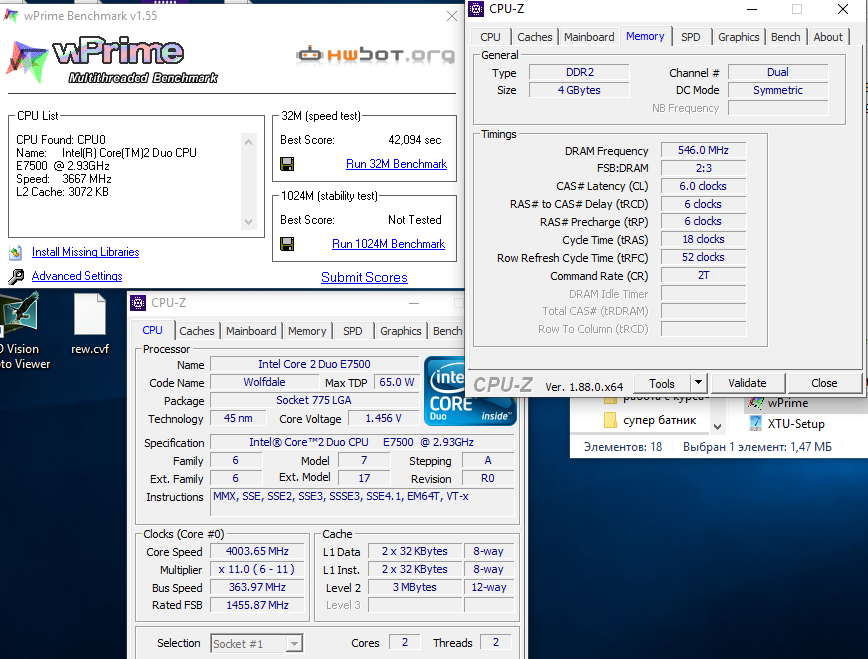Click Элементов: 18 in Explorer status bar
This screenshot has width=868, height=659.
(623, 447)
